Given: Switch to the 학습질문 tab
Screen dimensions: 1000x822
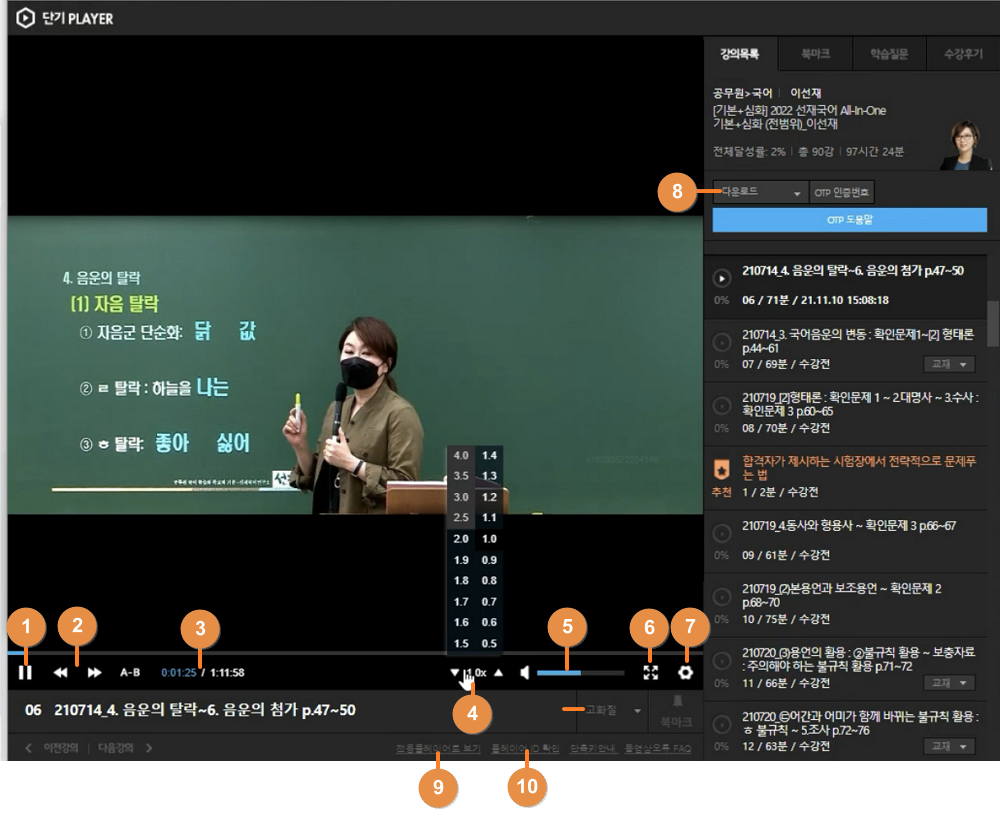Looking at the screenshot, I should click(889, 53).
